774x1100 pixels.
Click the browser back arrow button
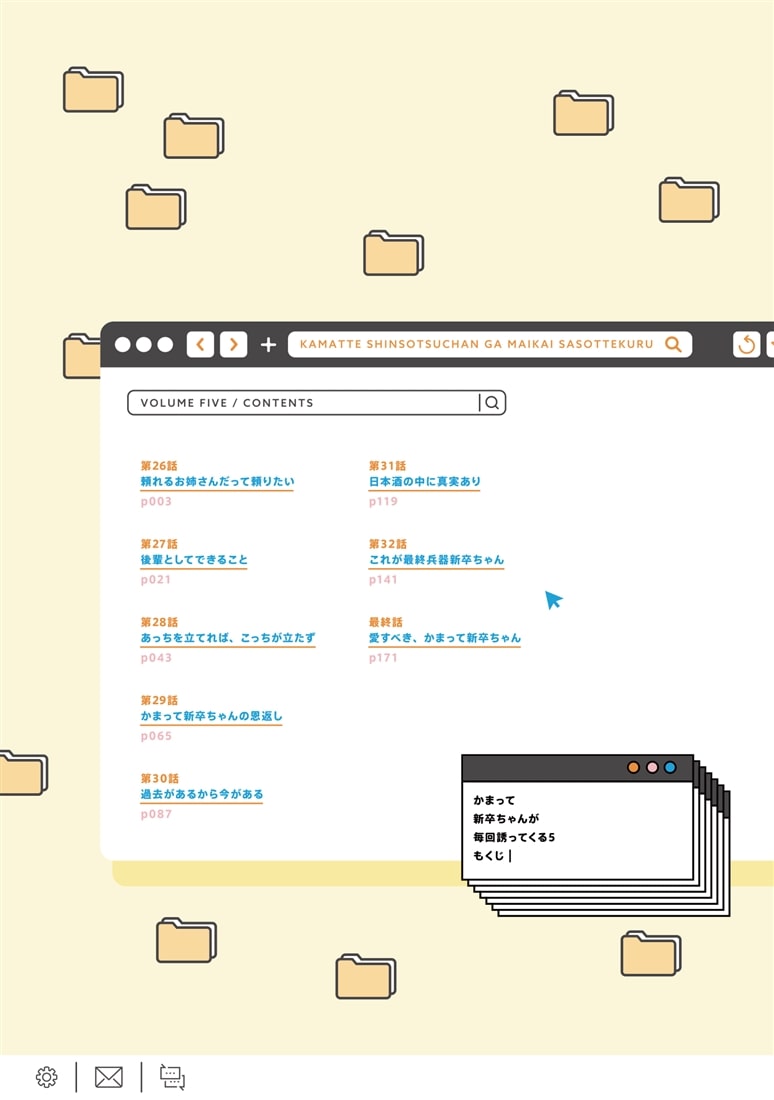point(201,345)
